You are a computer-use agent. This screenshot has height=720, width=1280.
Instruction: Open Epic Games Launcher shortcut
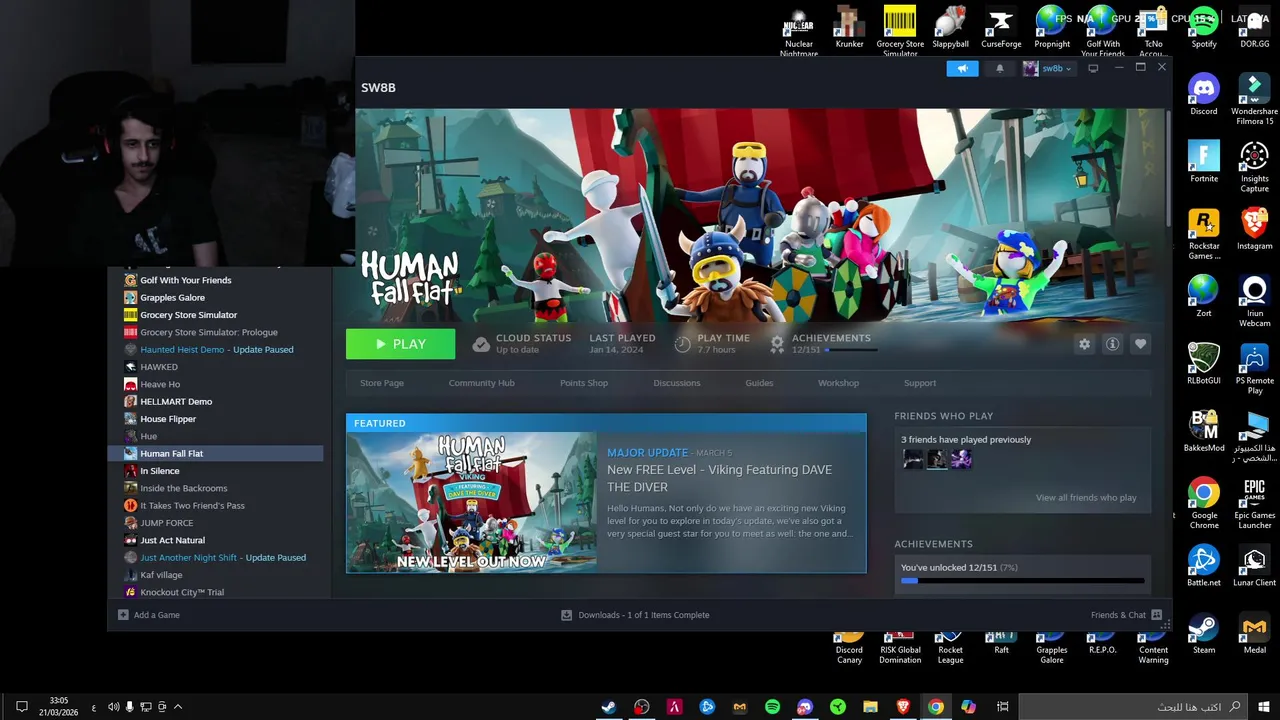point(1254,504)
